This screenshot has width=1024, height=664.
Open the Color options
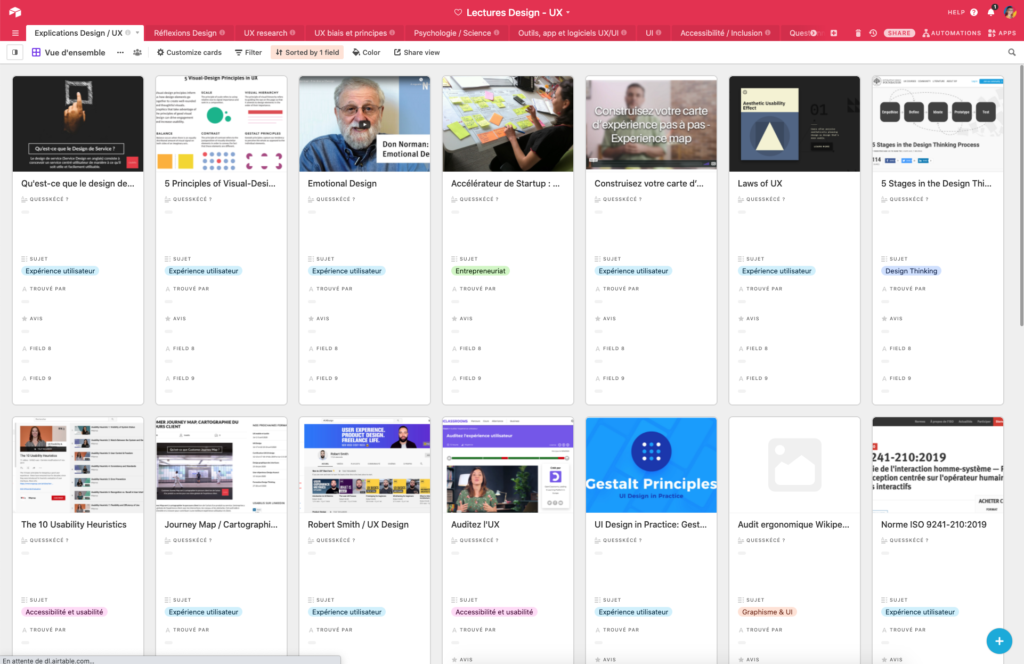(x=366, y=52)
